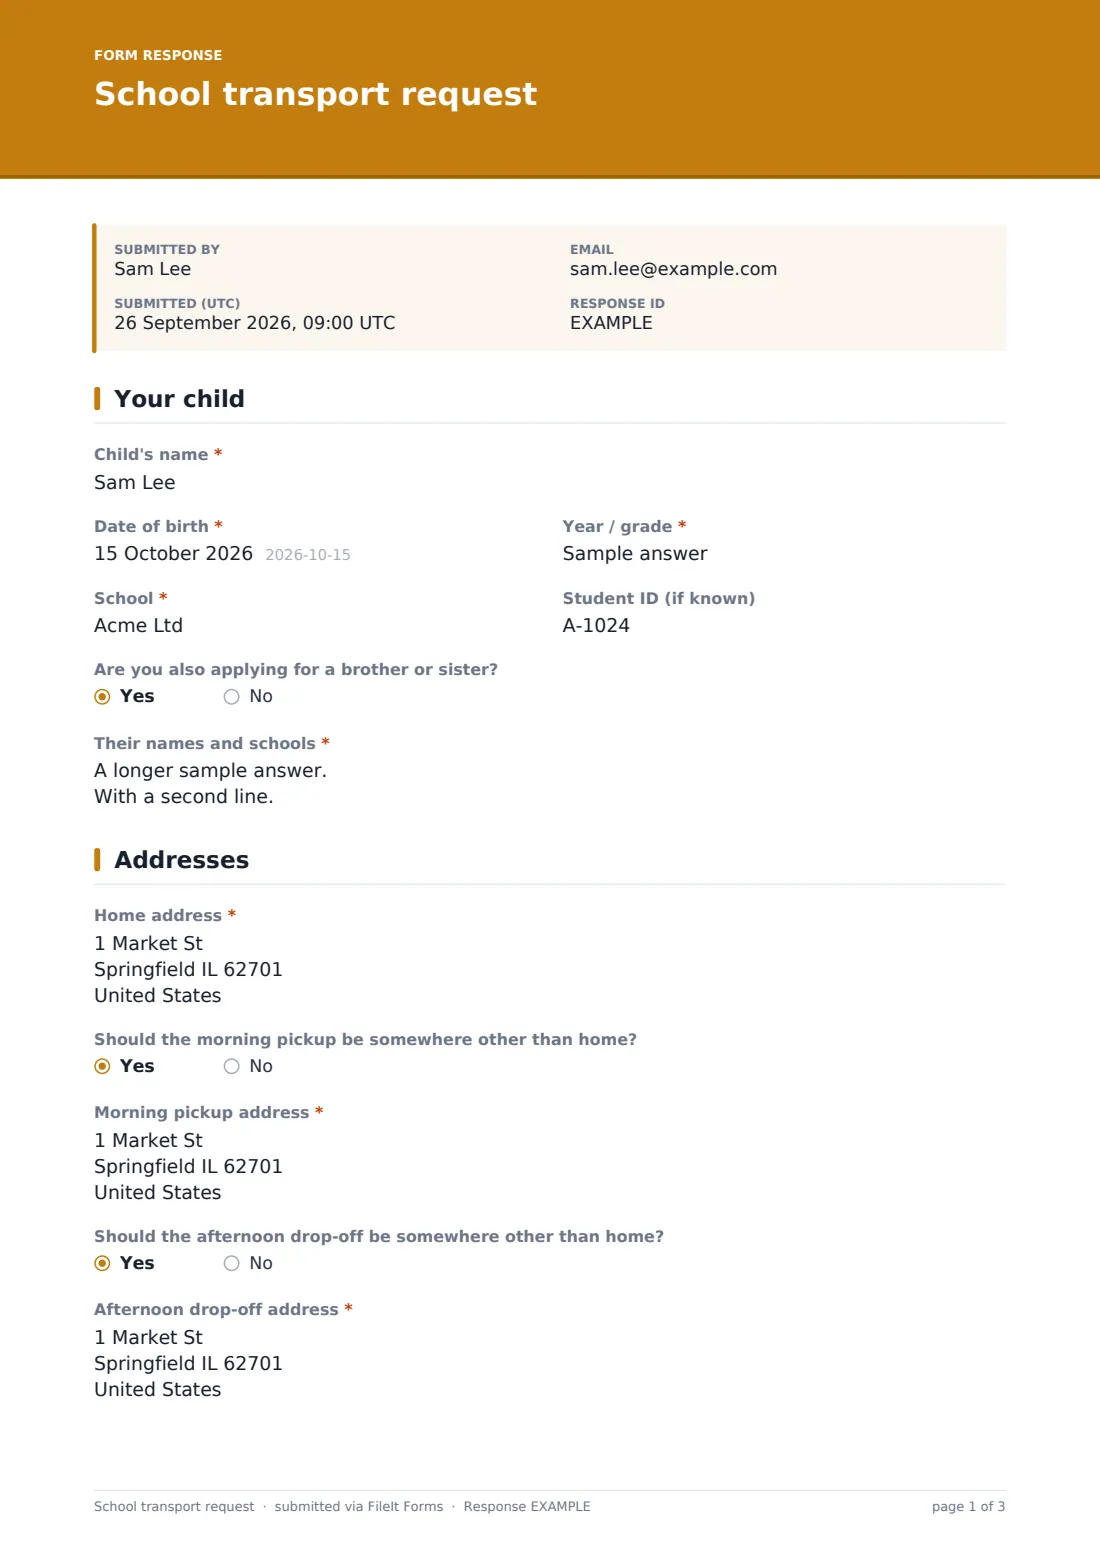Screen dimensions: 1100x1556
Task: Click the School transport request title
Action: tap(315, 94)
